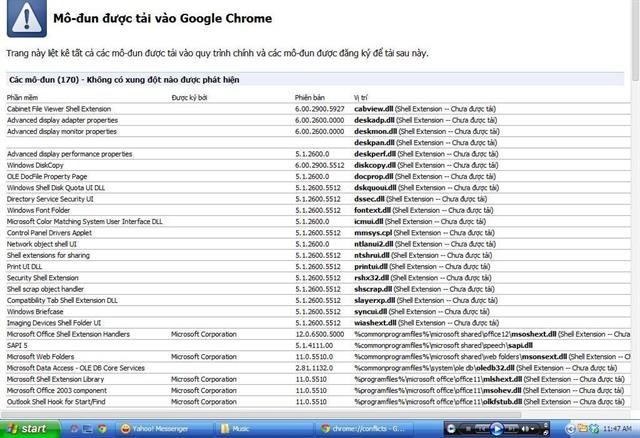Click version 6.00.2900.5927 cell
Screen dimensions: 640x438
click(320, 109)
